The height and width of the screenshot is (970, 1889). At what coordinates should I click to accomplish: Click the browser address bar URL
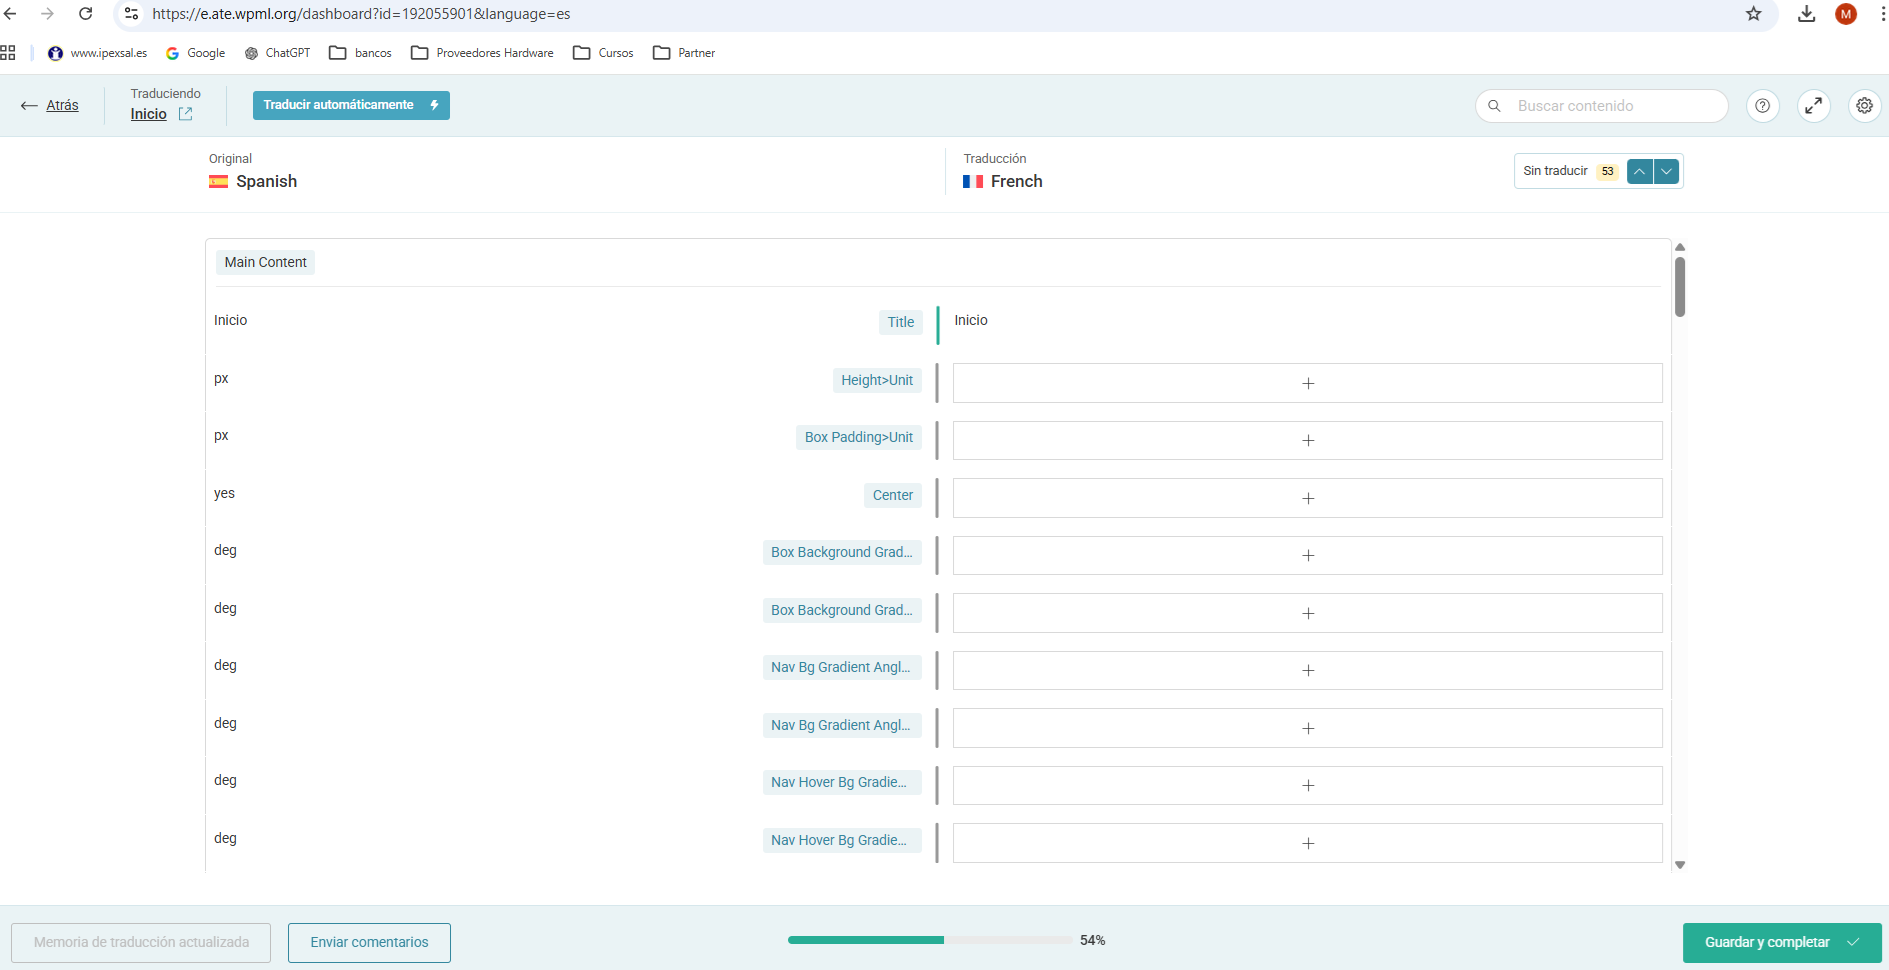click(x=361, y=14)
